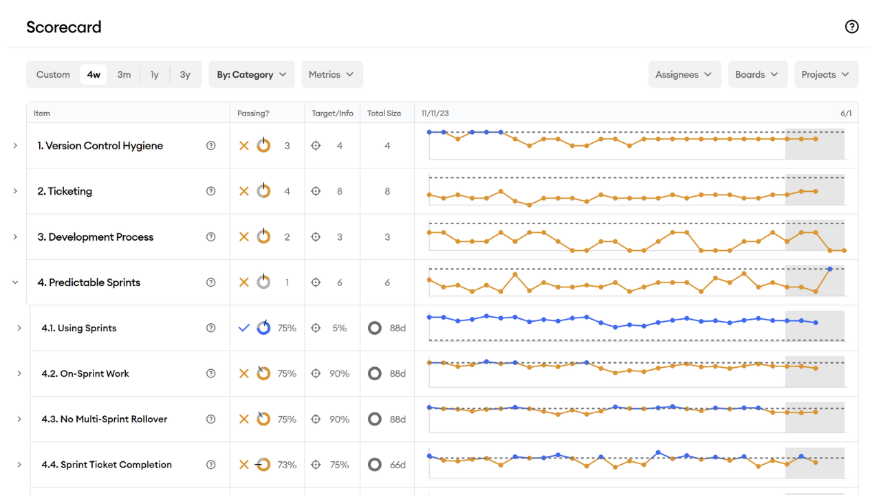The width and height of the screenshot is (870, 495).
Task: Click the target icon in Development Process row
Action: (x=316, y=237)
